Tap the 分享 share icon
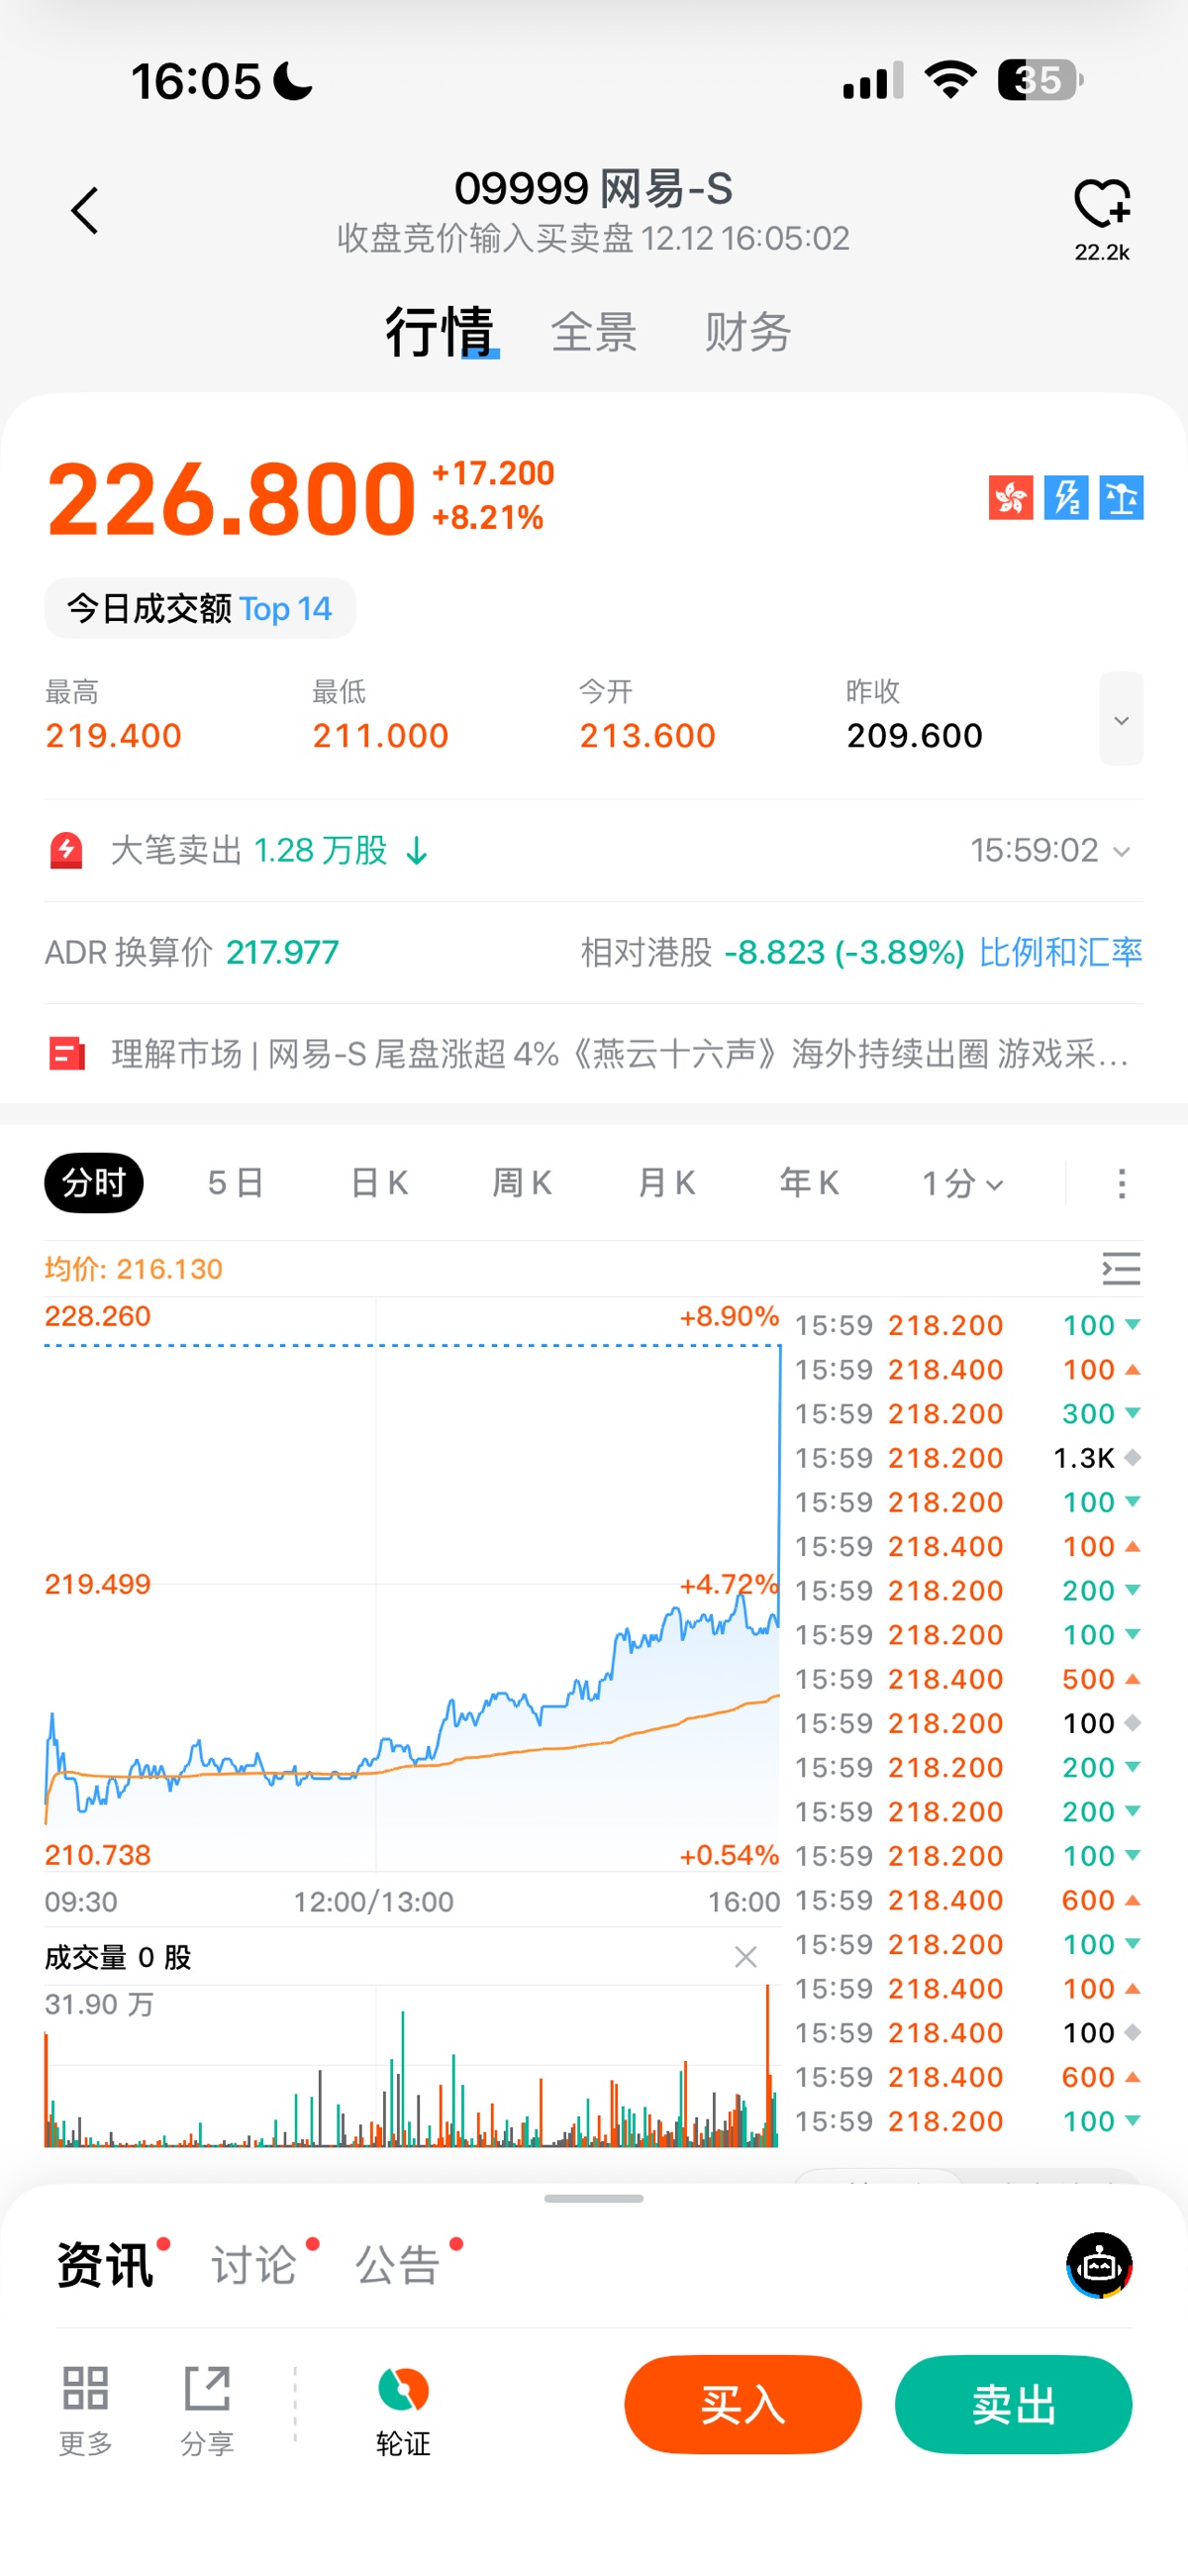Screen dimensions: 1188x2576 coord(207,2390)
